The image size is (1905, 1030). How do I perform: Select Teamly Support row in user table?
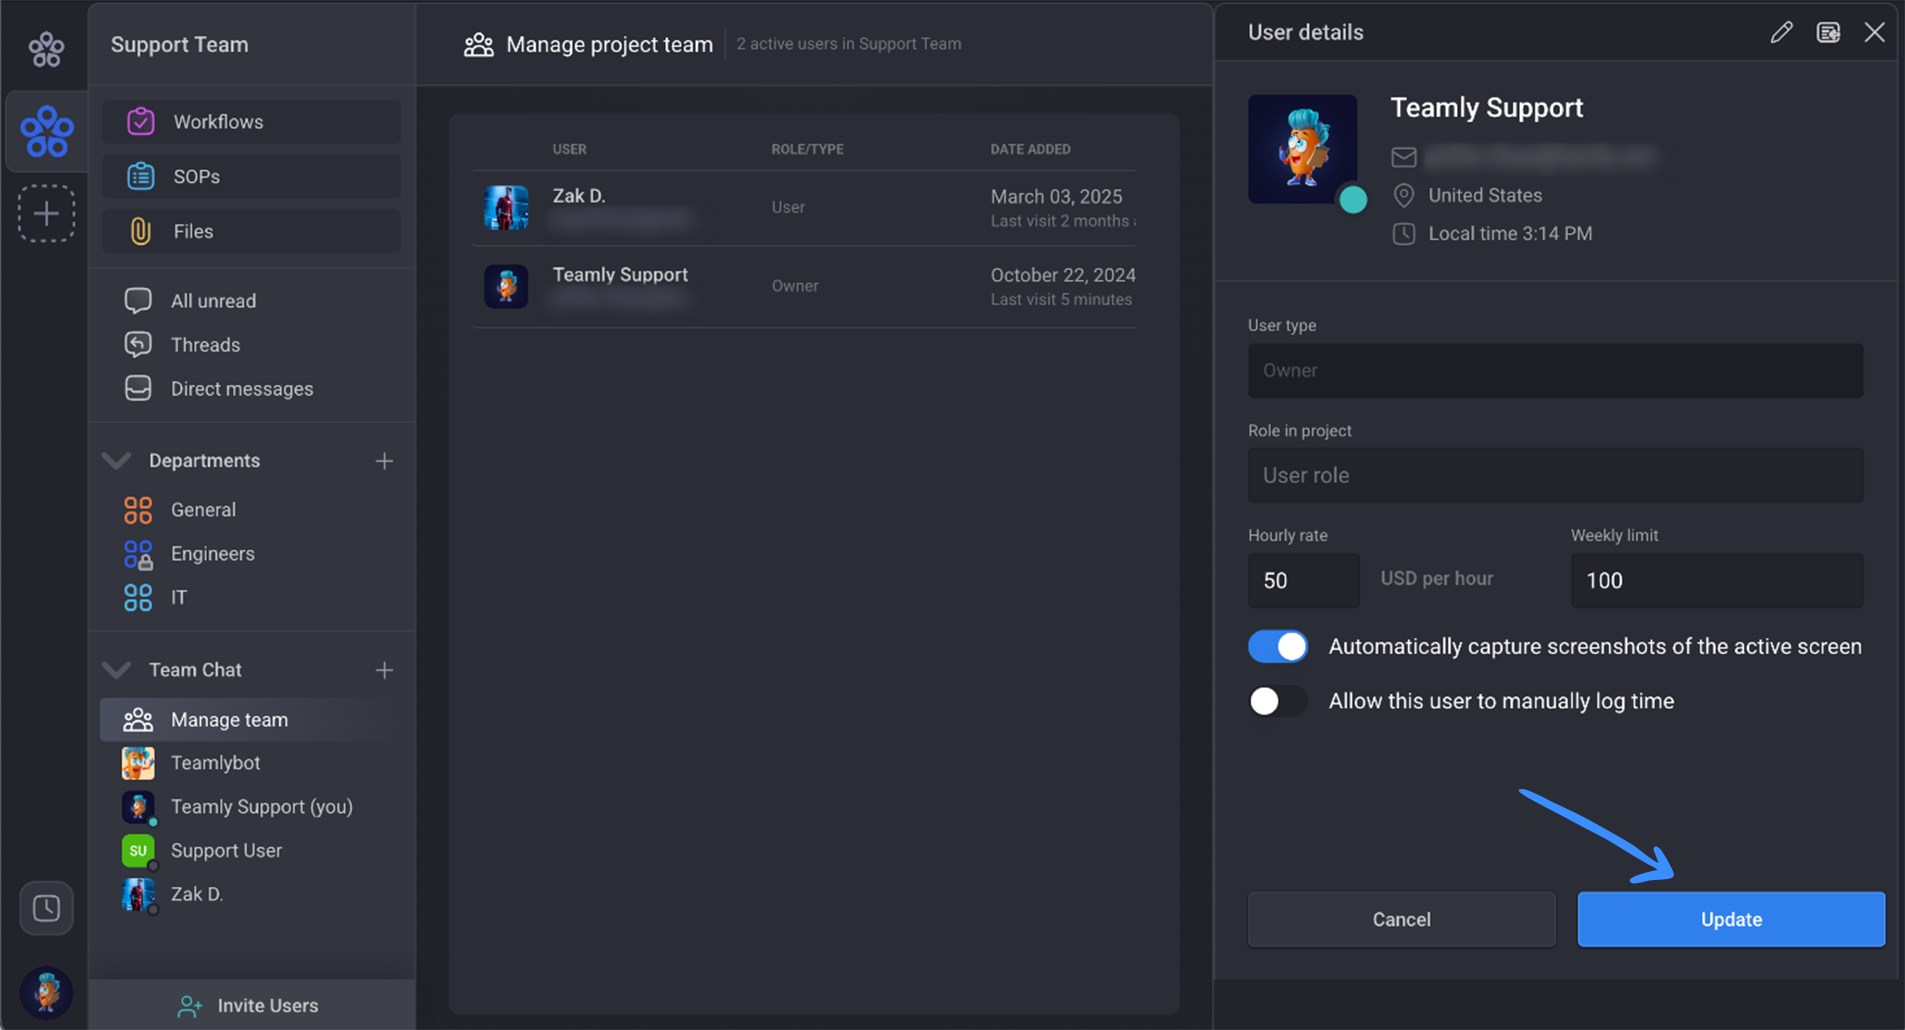coord(804,287)
